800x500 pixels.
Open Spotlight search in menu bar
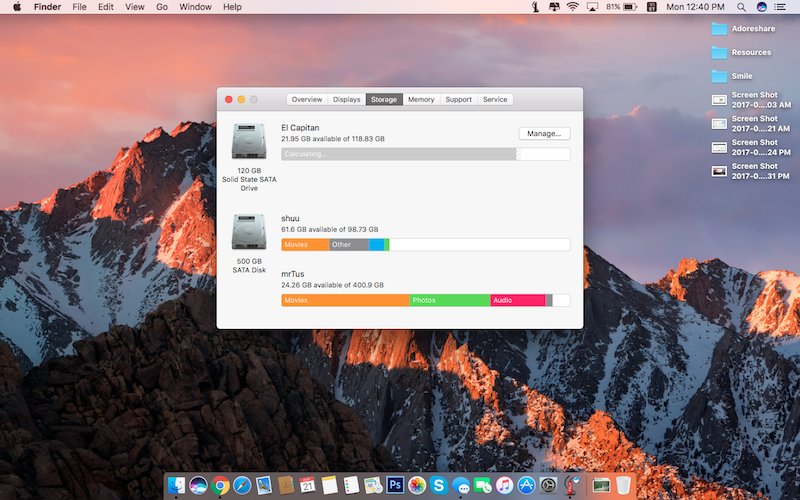pyautogui.click(x=741, y=7)
